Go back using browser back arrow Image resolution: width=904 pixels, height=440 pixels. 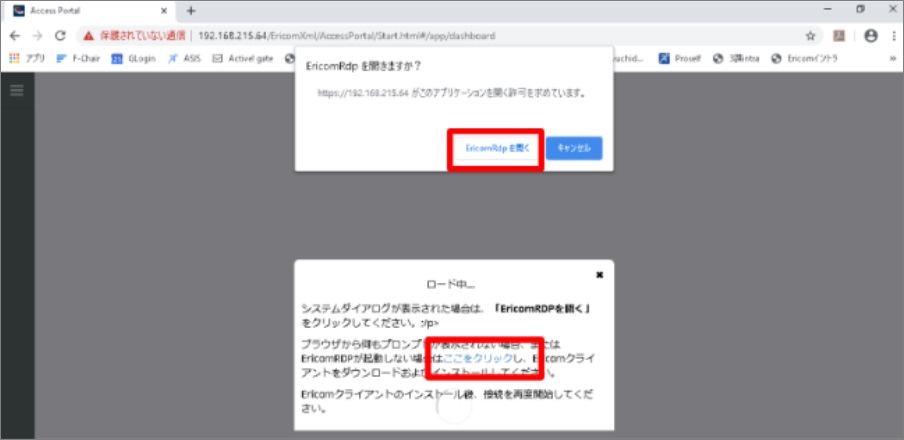pyautogui.click(x=15, y=35)
